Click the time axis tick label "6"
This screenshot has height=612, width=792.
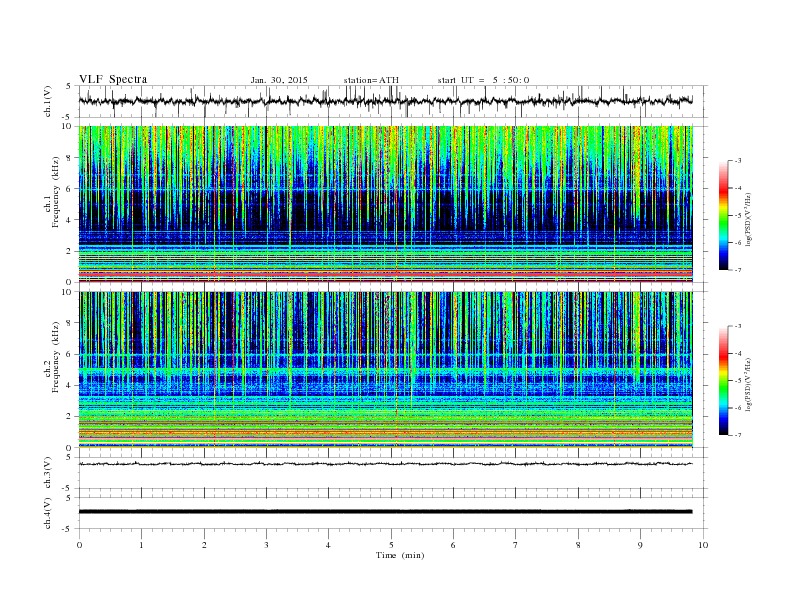[453, 545]
